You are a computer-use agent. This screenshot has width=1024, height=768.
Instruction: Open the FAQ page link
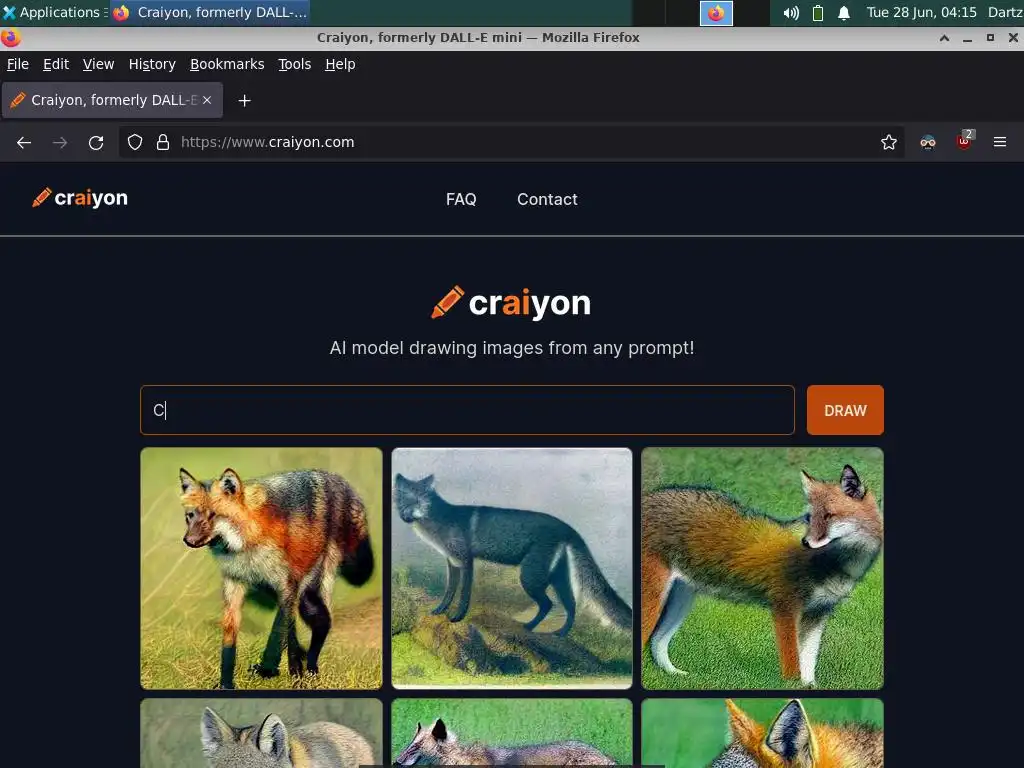pos(461,199)
